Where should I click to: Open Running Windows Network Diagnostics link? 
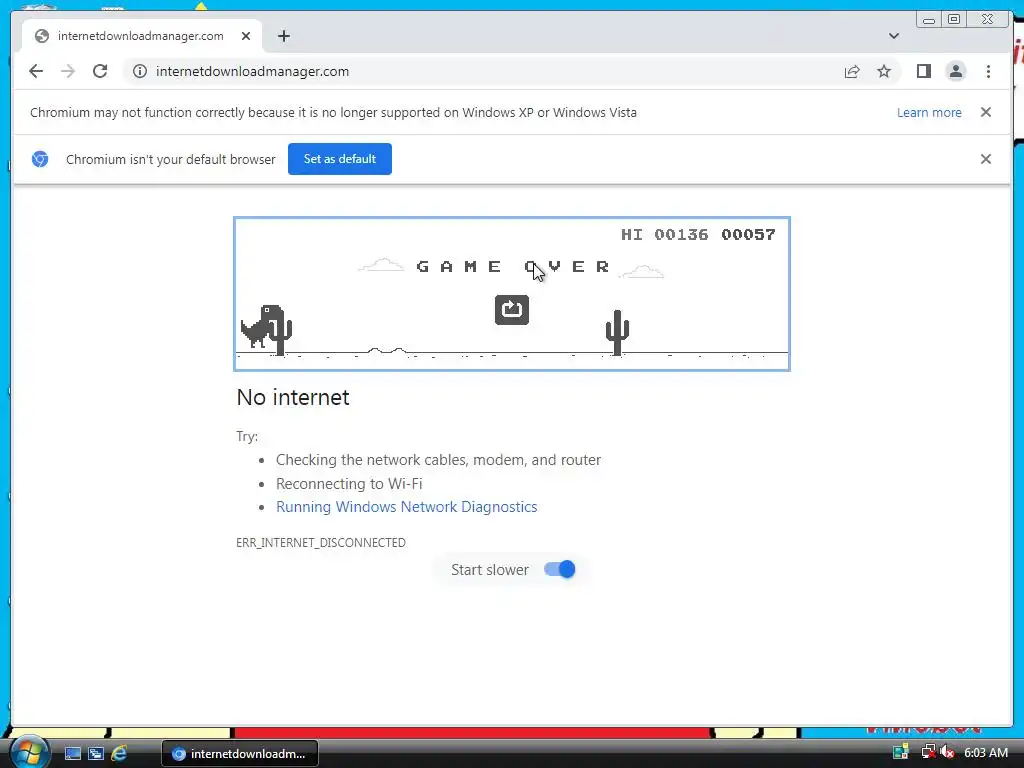[x=406, y=507]
